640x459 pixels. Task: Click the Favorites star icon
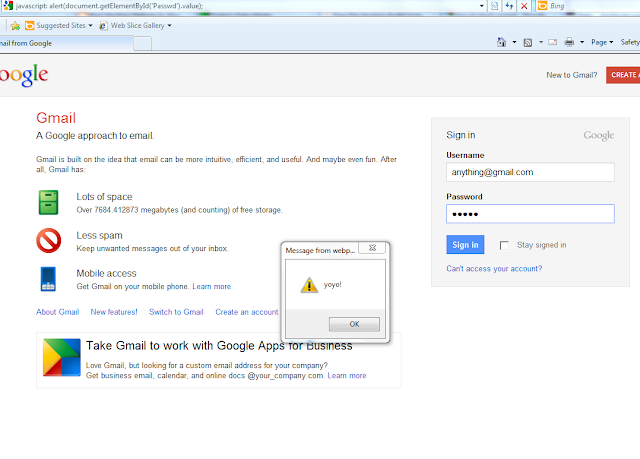[16, 26]
